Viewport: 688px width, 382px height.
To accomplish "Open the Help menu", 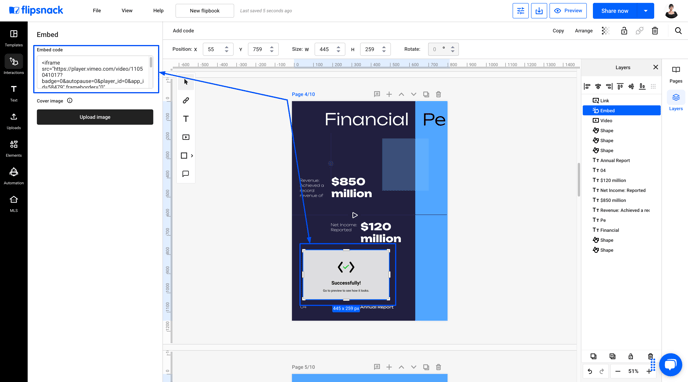I will 158,11.
